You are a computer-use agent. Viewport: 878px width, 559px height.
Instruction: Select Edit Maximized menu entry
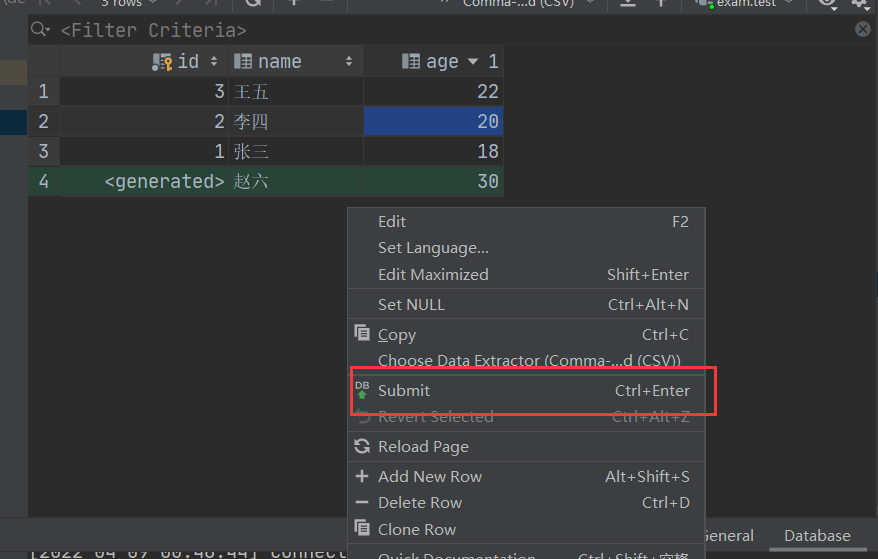click(526, 274)
